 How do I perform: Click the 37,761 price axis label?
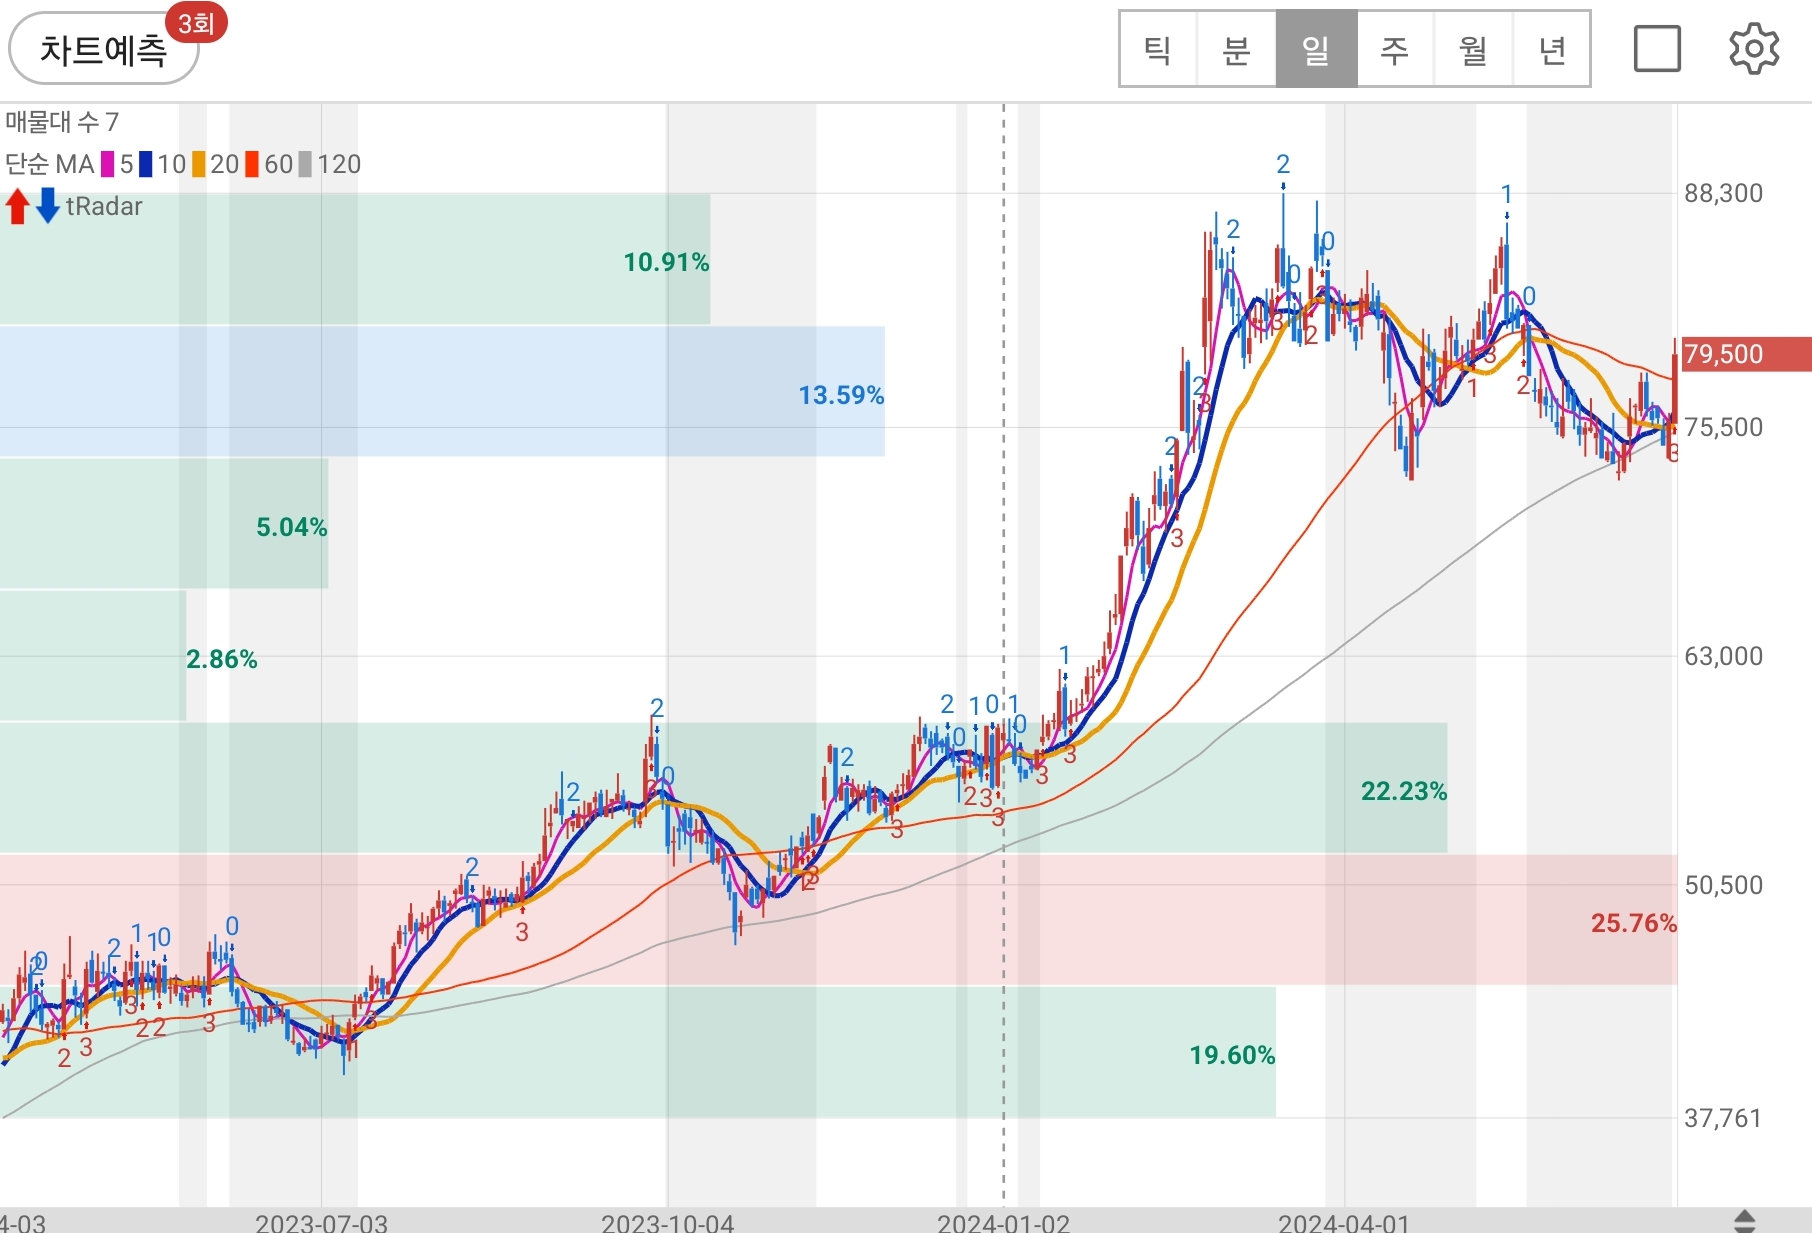(1724, 1118)
